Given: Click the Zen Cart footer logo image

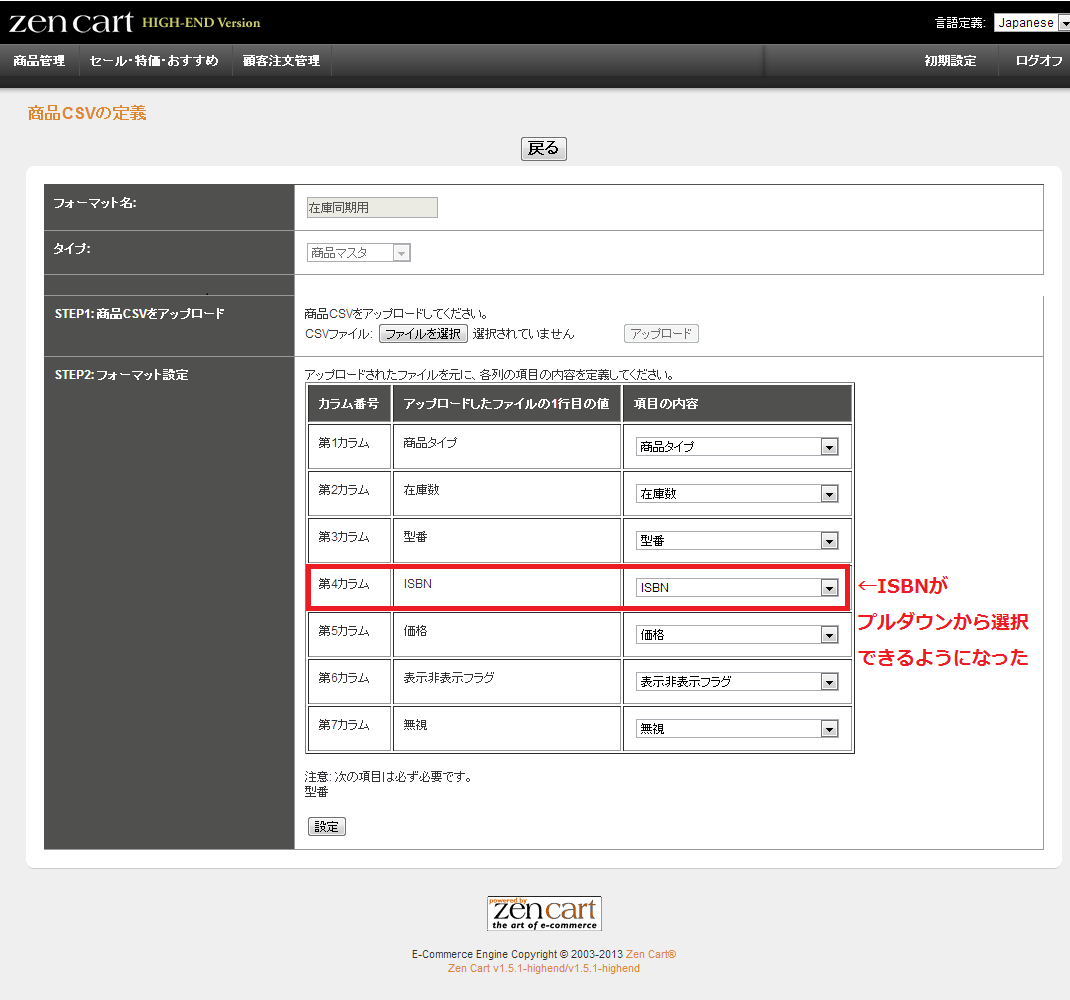Looking at the screenshot, I should pyautogui.click(x=544, y=913).
